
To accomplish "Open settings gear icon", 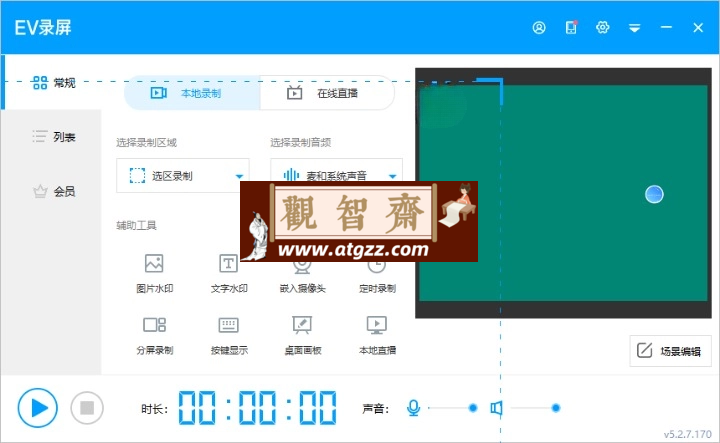I will point(602,28).
